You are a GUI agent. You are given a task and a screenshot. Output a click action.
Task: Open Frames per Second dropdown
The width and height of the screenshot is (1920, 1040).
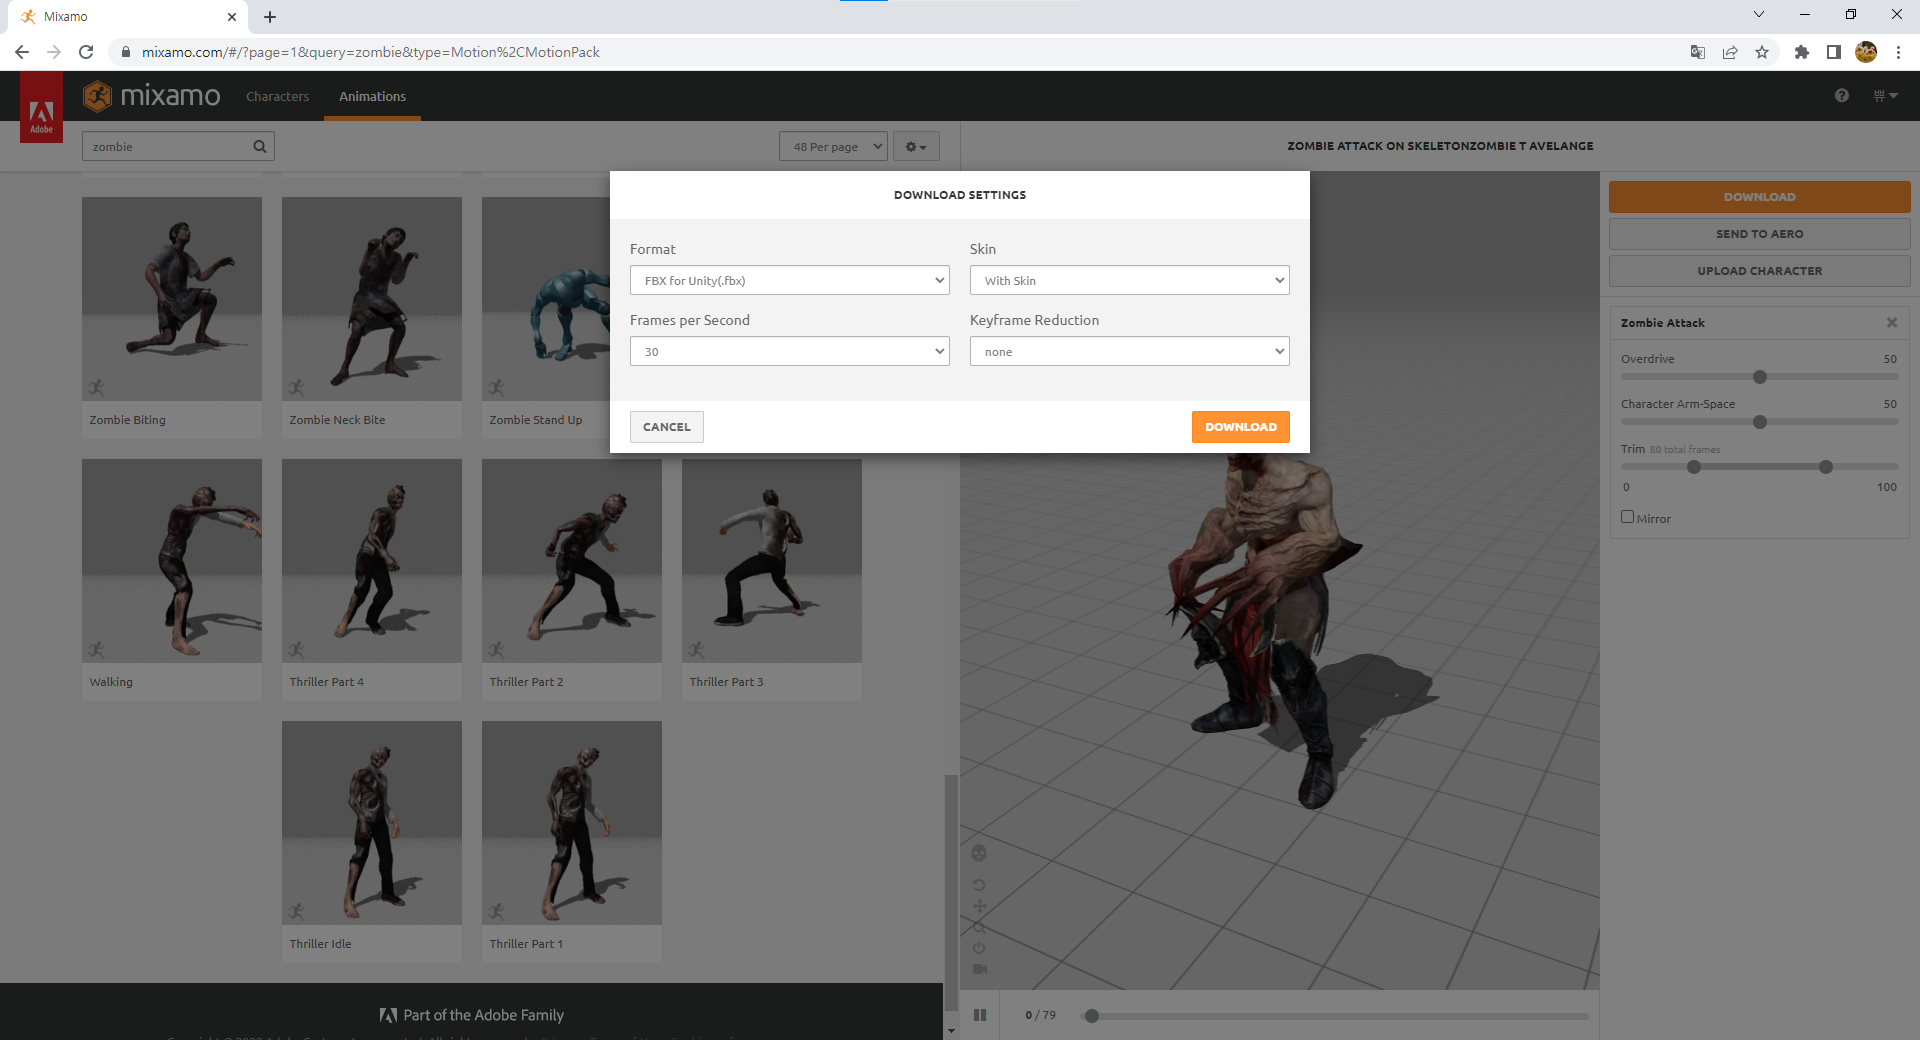tap(790, 351)
